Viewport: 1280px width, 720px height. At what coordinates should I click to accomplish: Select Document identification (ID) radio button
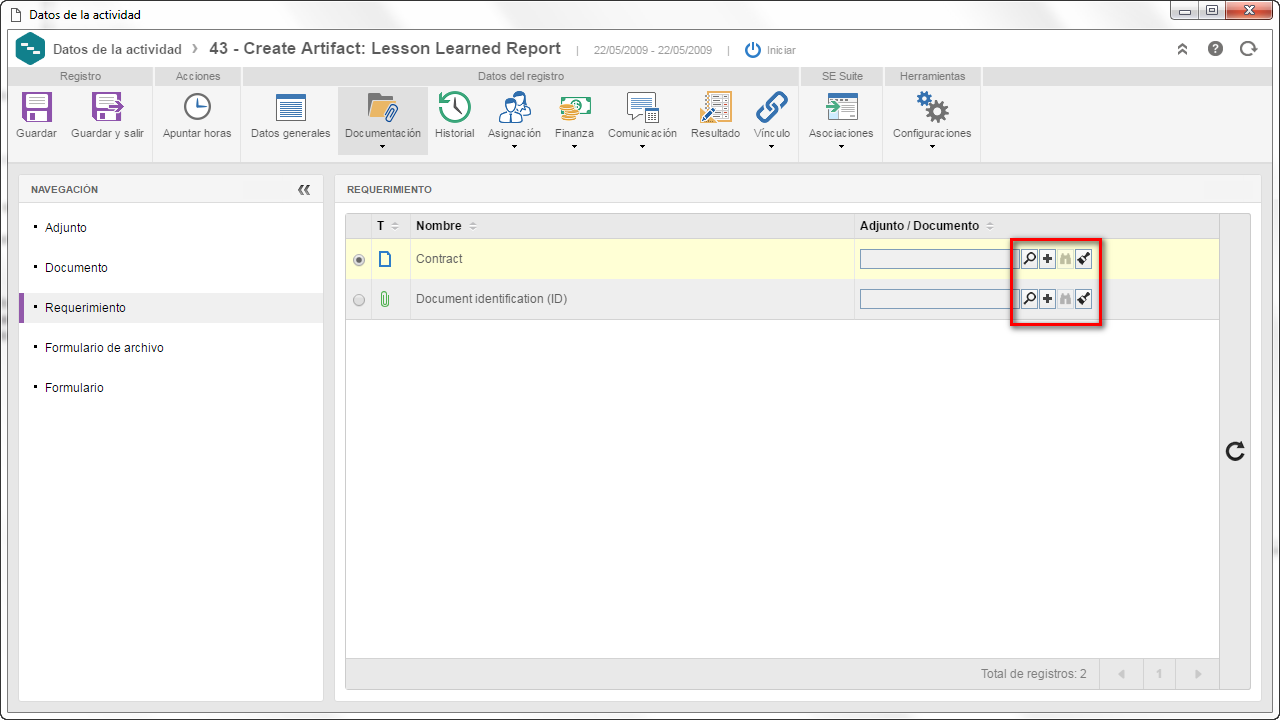coord(359,300)
